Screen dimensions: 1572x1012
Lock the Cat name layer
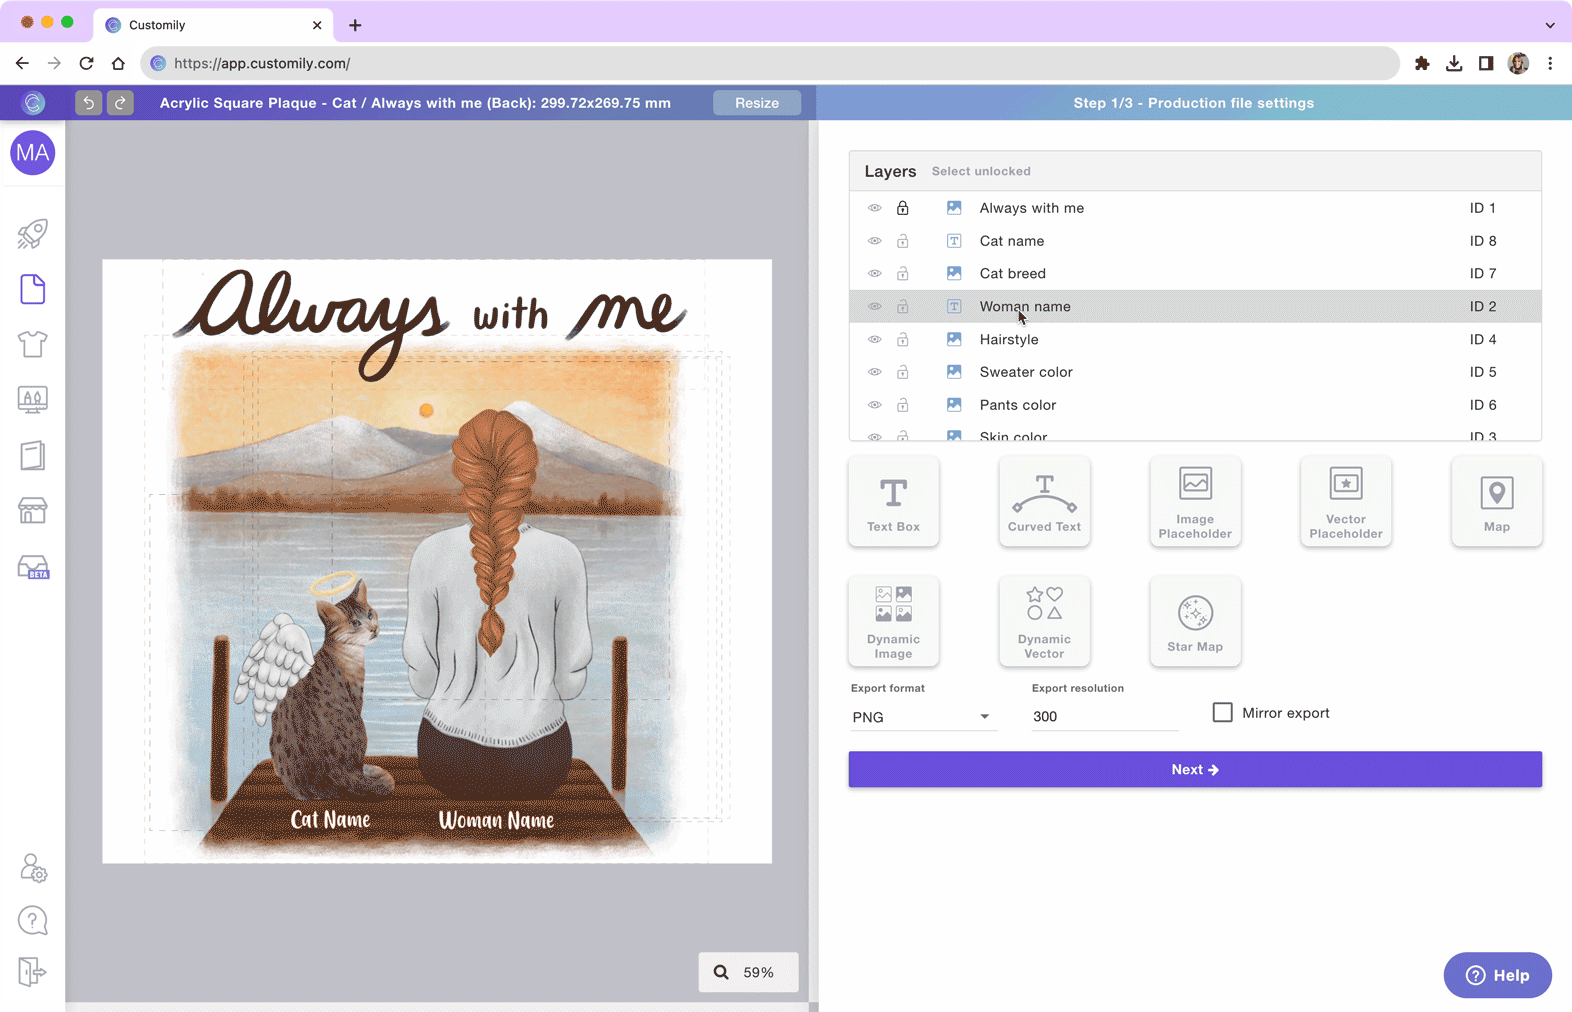tap(902, 241)
